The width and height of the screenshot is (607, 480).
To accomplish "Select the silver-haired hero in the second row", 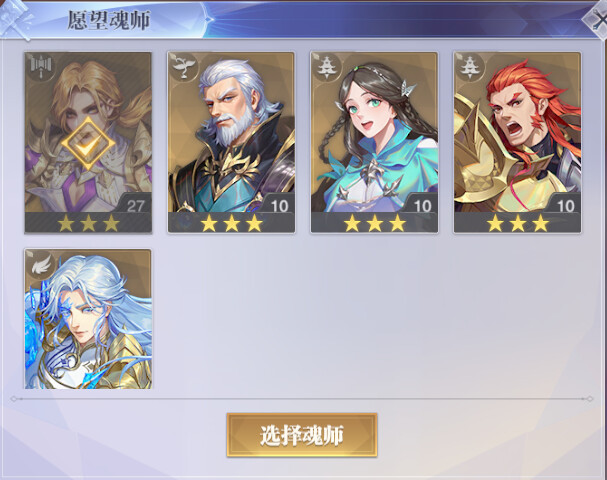I will [x=88, y=319].
